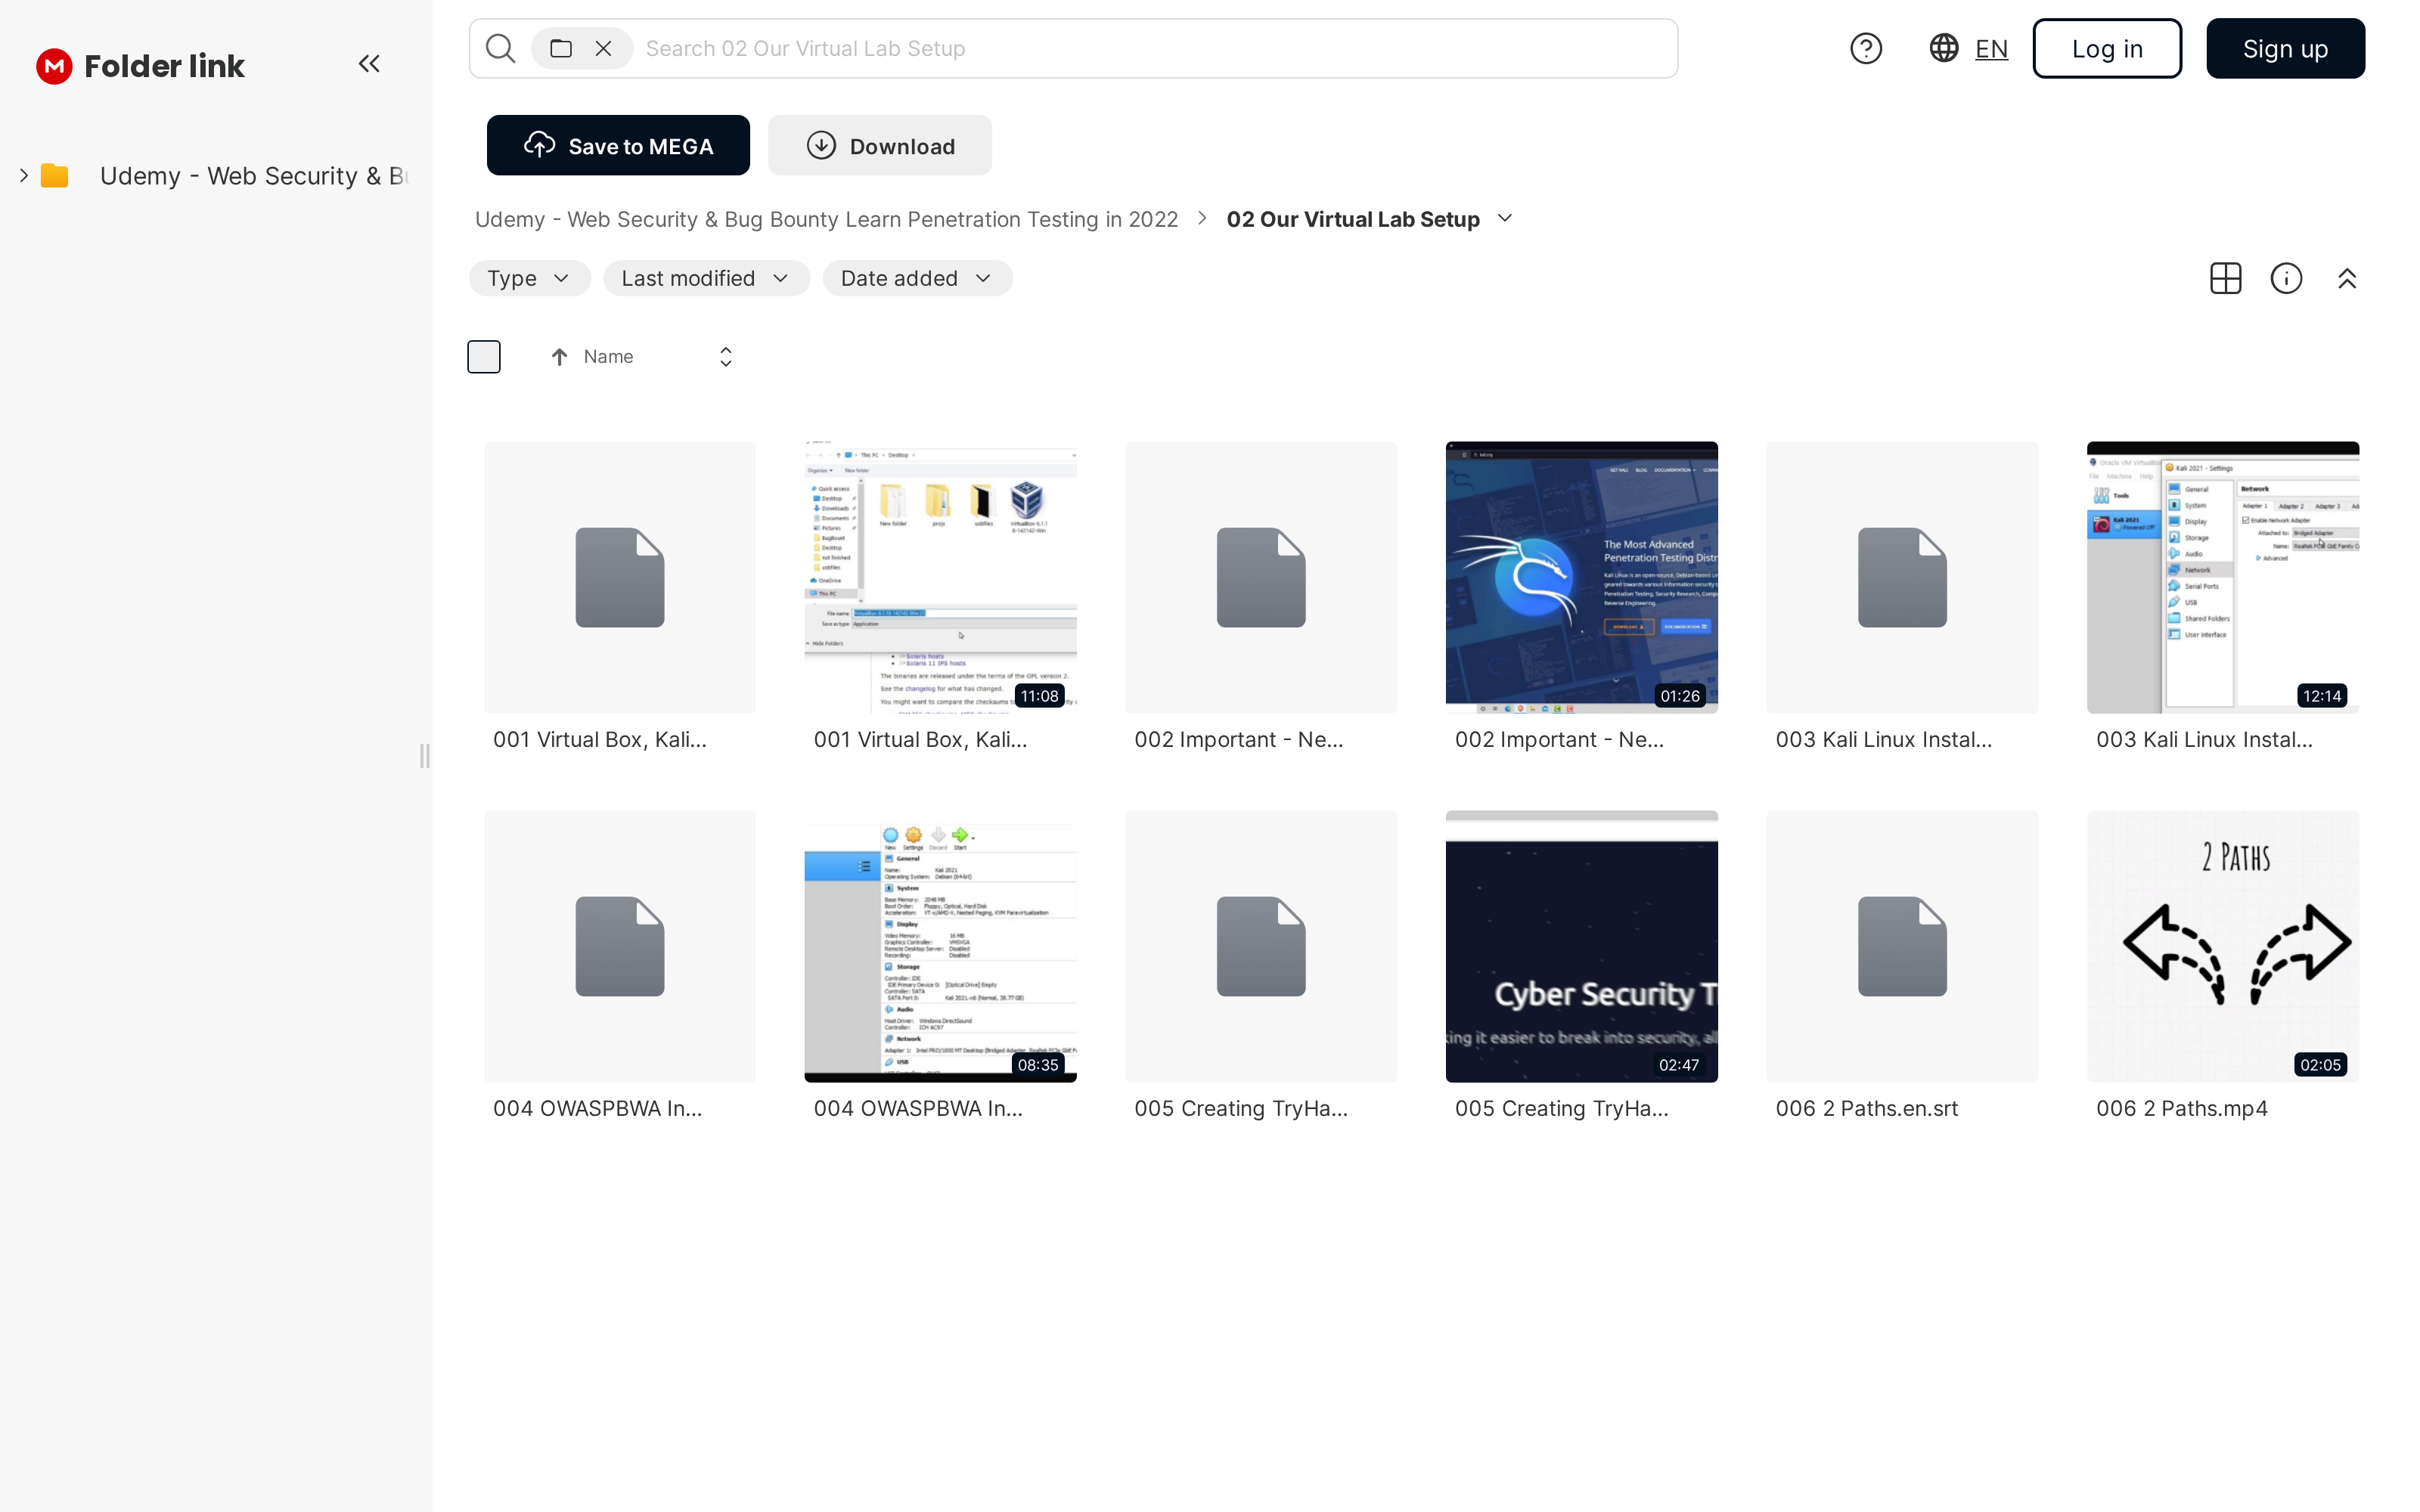
Task: Click the 08:35 duration badge
Action: [1038, 1065]
